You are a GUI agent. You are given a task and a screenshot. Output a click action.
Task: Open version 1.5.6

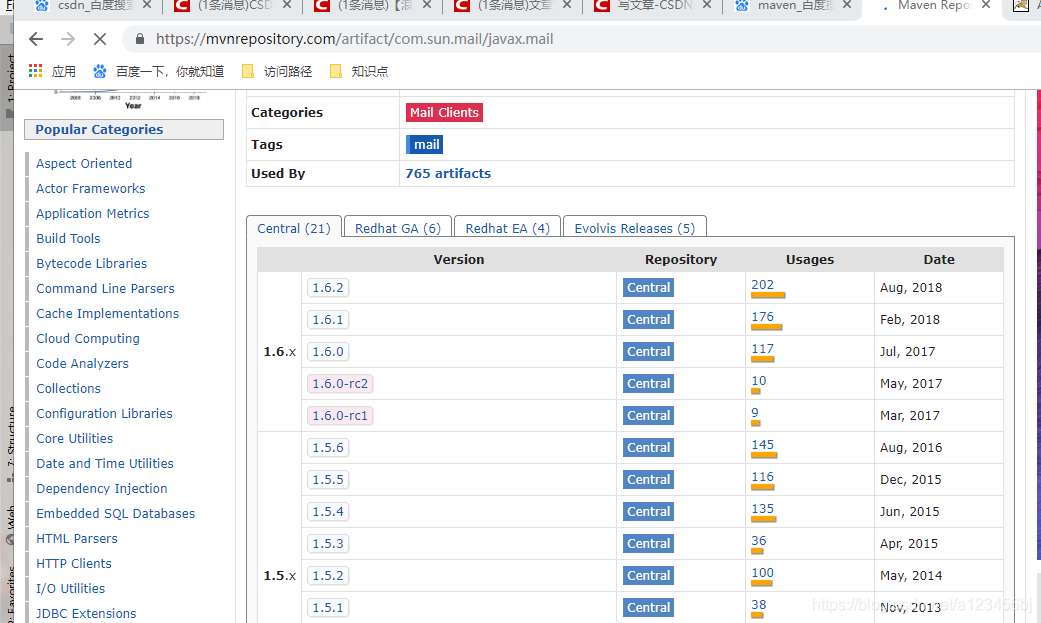328,448
